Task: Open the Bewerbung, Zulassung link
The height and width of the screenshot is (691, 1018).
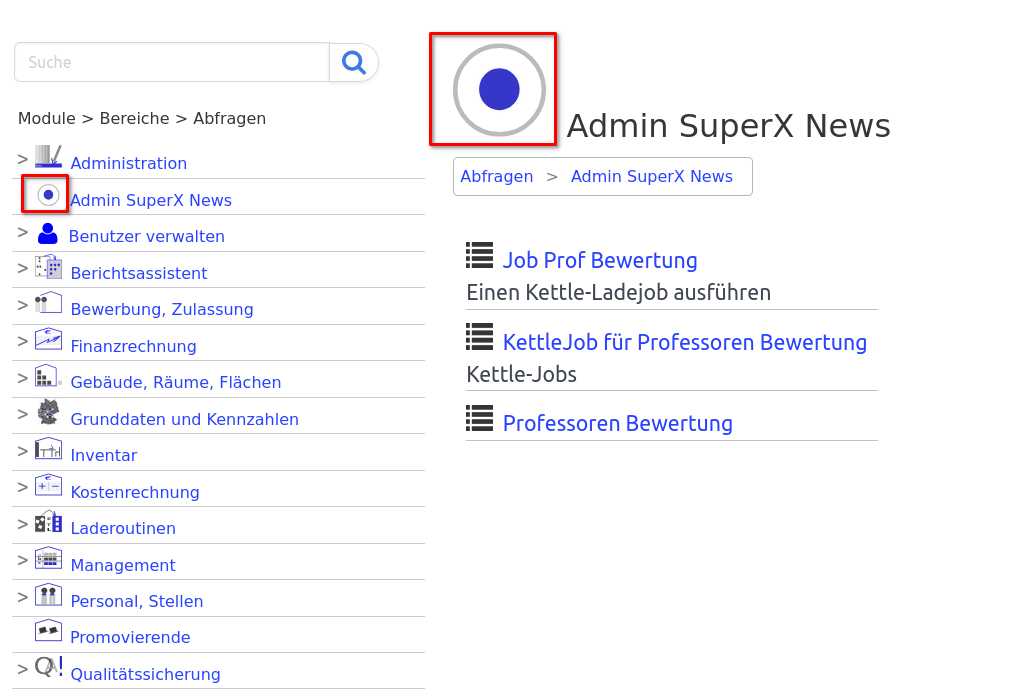Action: pyautogui.click(x=162, y=310)
